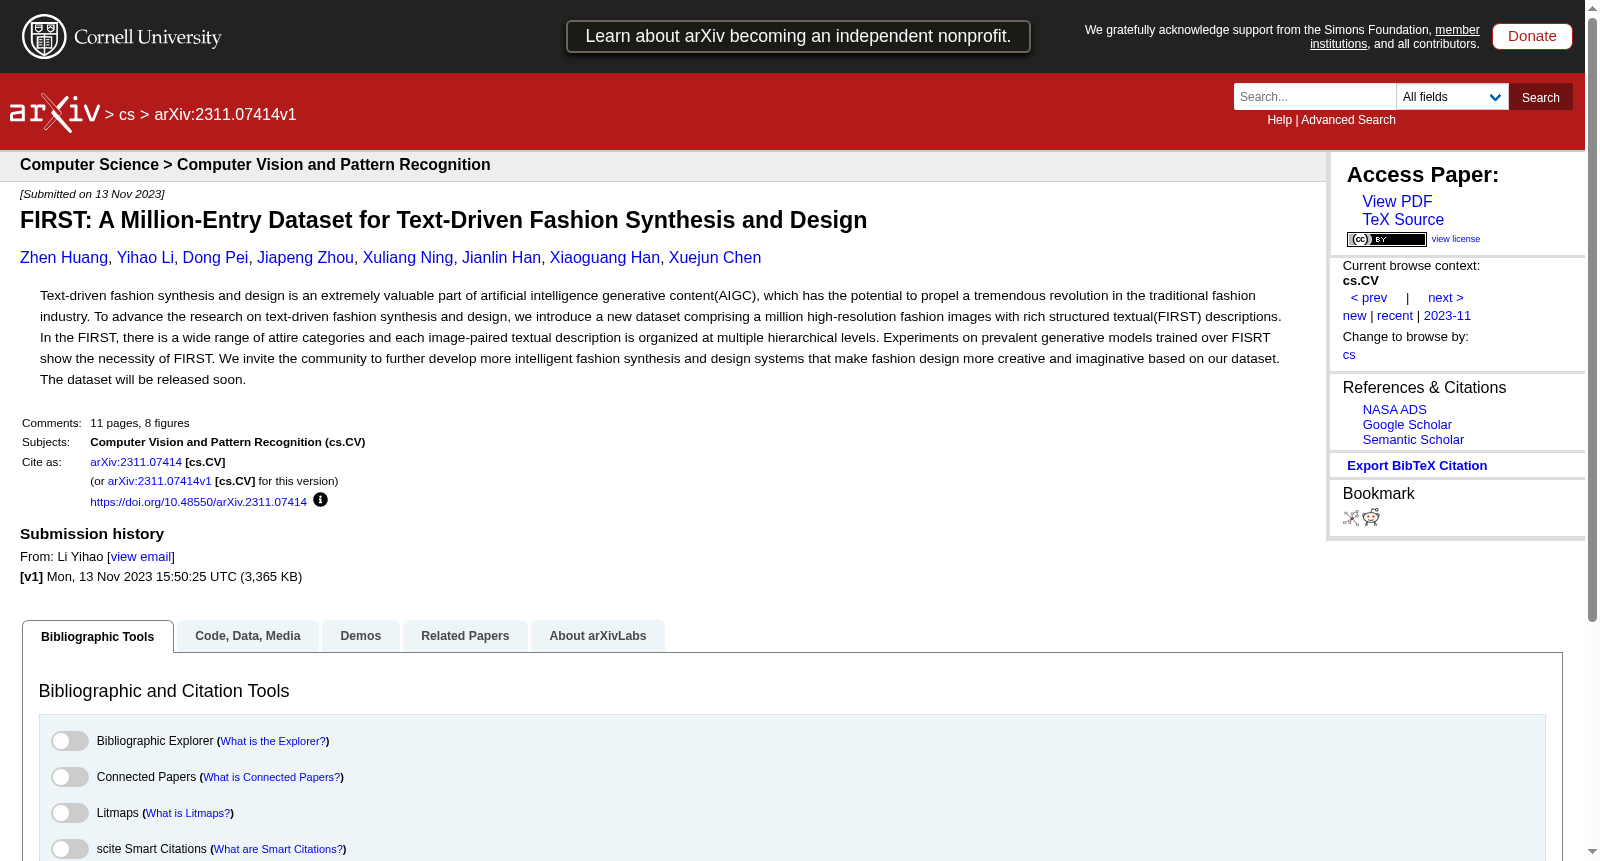Click the Help link

point(1279,120)
